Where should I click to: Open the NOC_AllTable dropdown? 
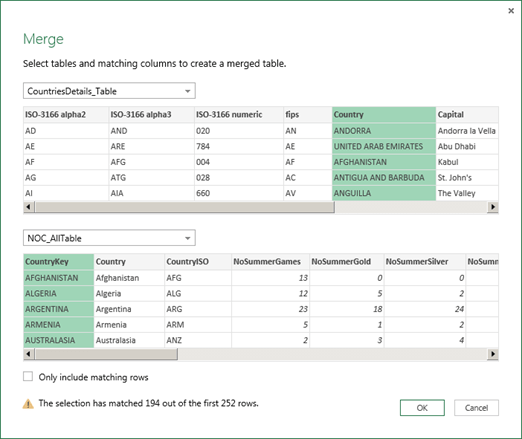109,238
